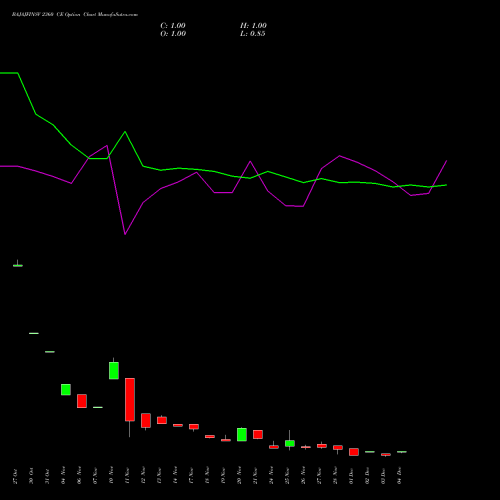Click the 27 Oct date label

pos(15,476)
